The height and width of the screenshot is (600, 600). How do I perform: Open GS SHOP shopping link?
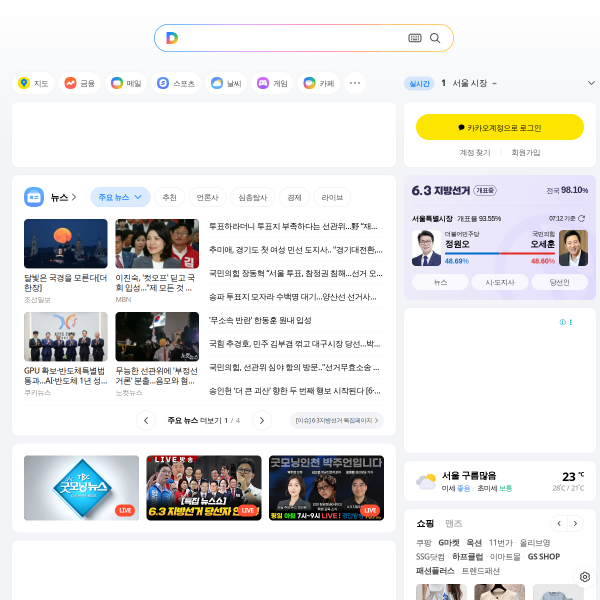544,556
